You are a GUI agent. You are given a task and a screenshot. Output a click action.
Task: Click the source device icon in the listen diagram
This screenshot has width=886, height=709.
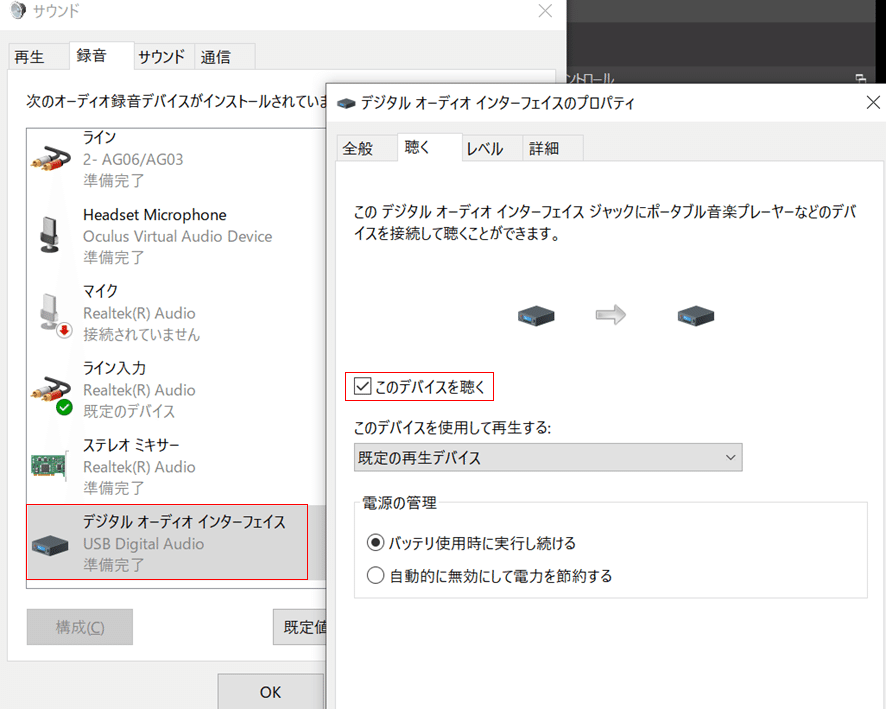pyautogui.click(x=535, y=313)
